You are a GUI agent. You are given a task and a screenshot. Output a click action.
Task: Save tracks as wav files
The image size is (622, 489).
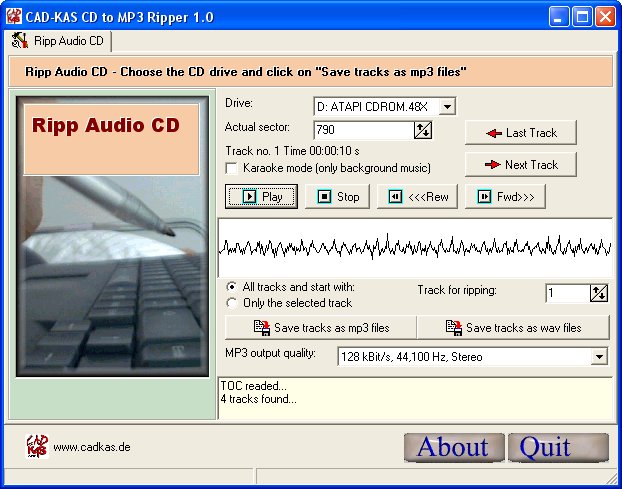513,327
